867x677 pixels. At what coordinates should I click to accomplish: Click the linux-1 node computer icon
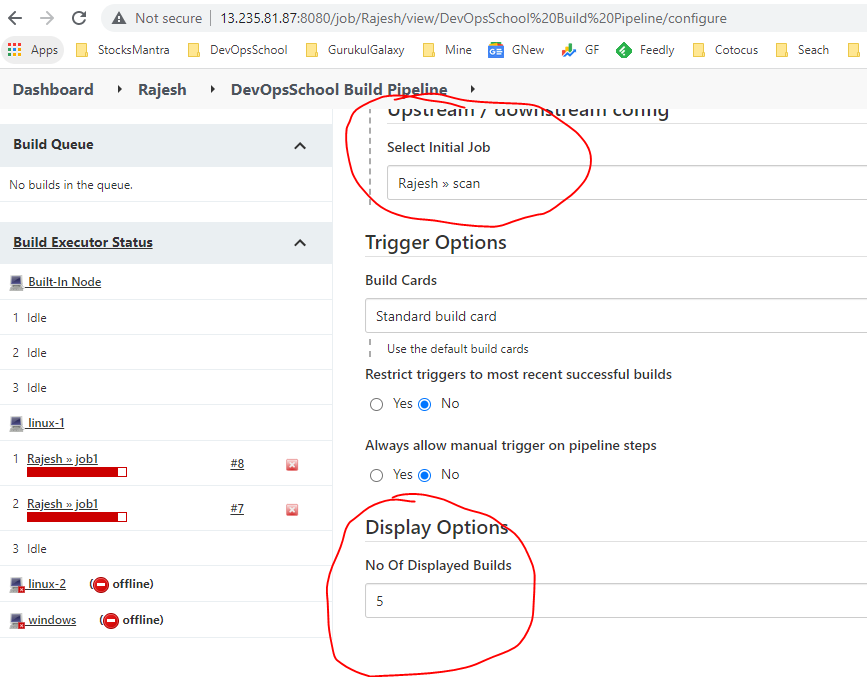(x=17, y=423)
